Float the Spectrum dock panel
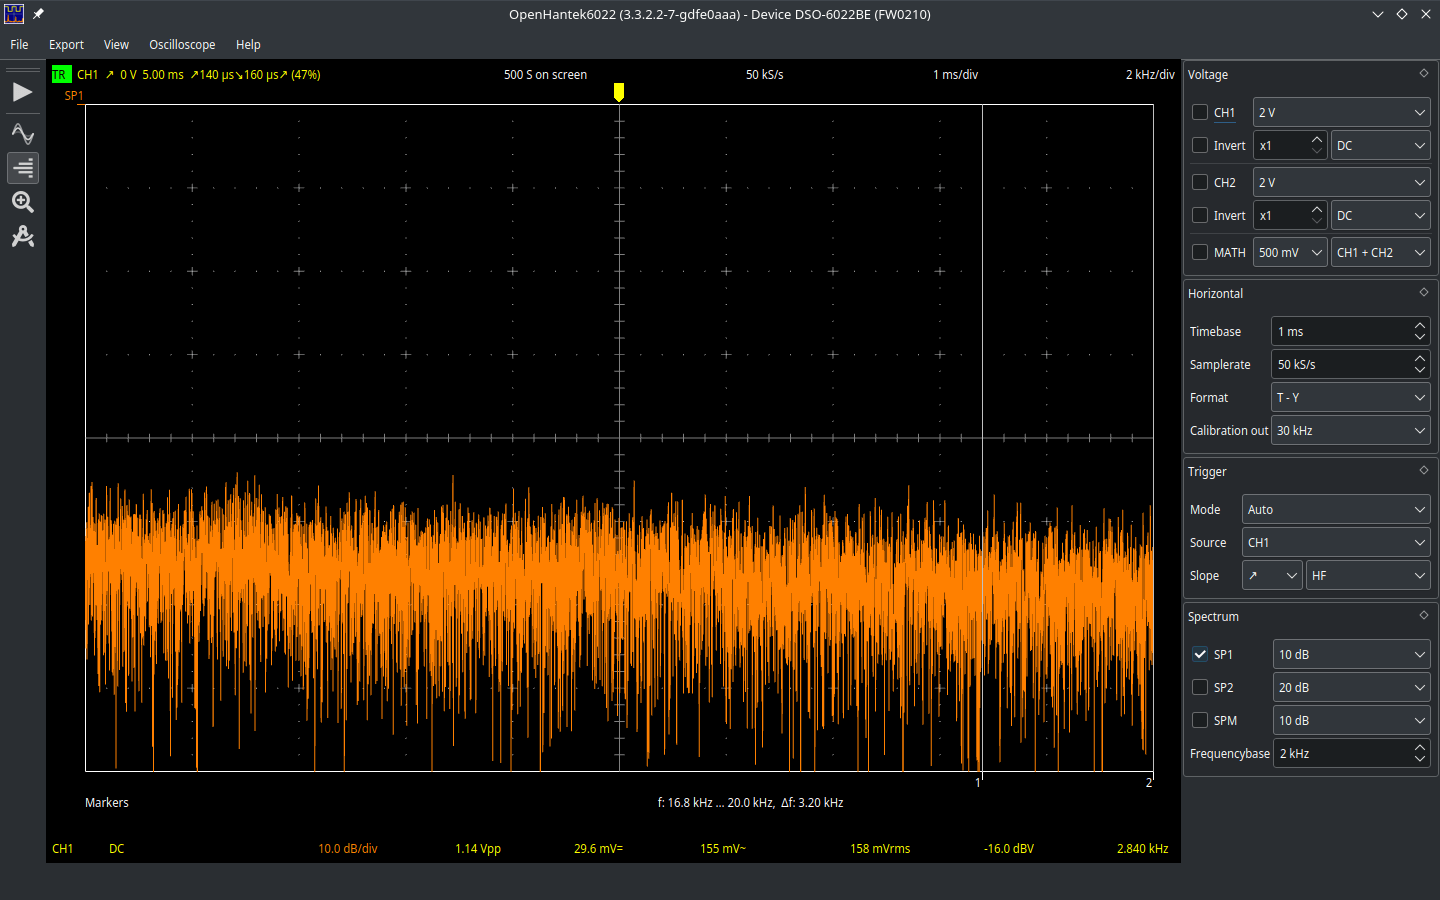 1423,616
